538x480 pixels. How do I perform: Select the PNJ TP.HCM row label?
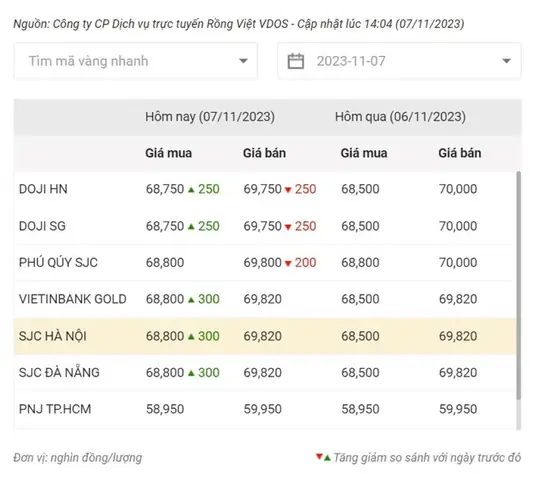coord(55,409)
